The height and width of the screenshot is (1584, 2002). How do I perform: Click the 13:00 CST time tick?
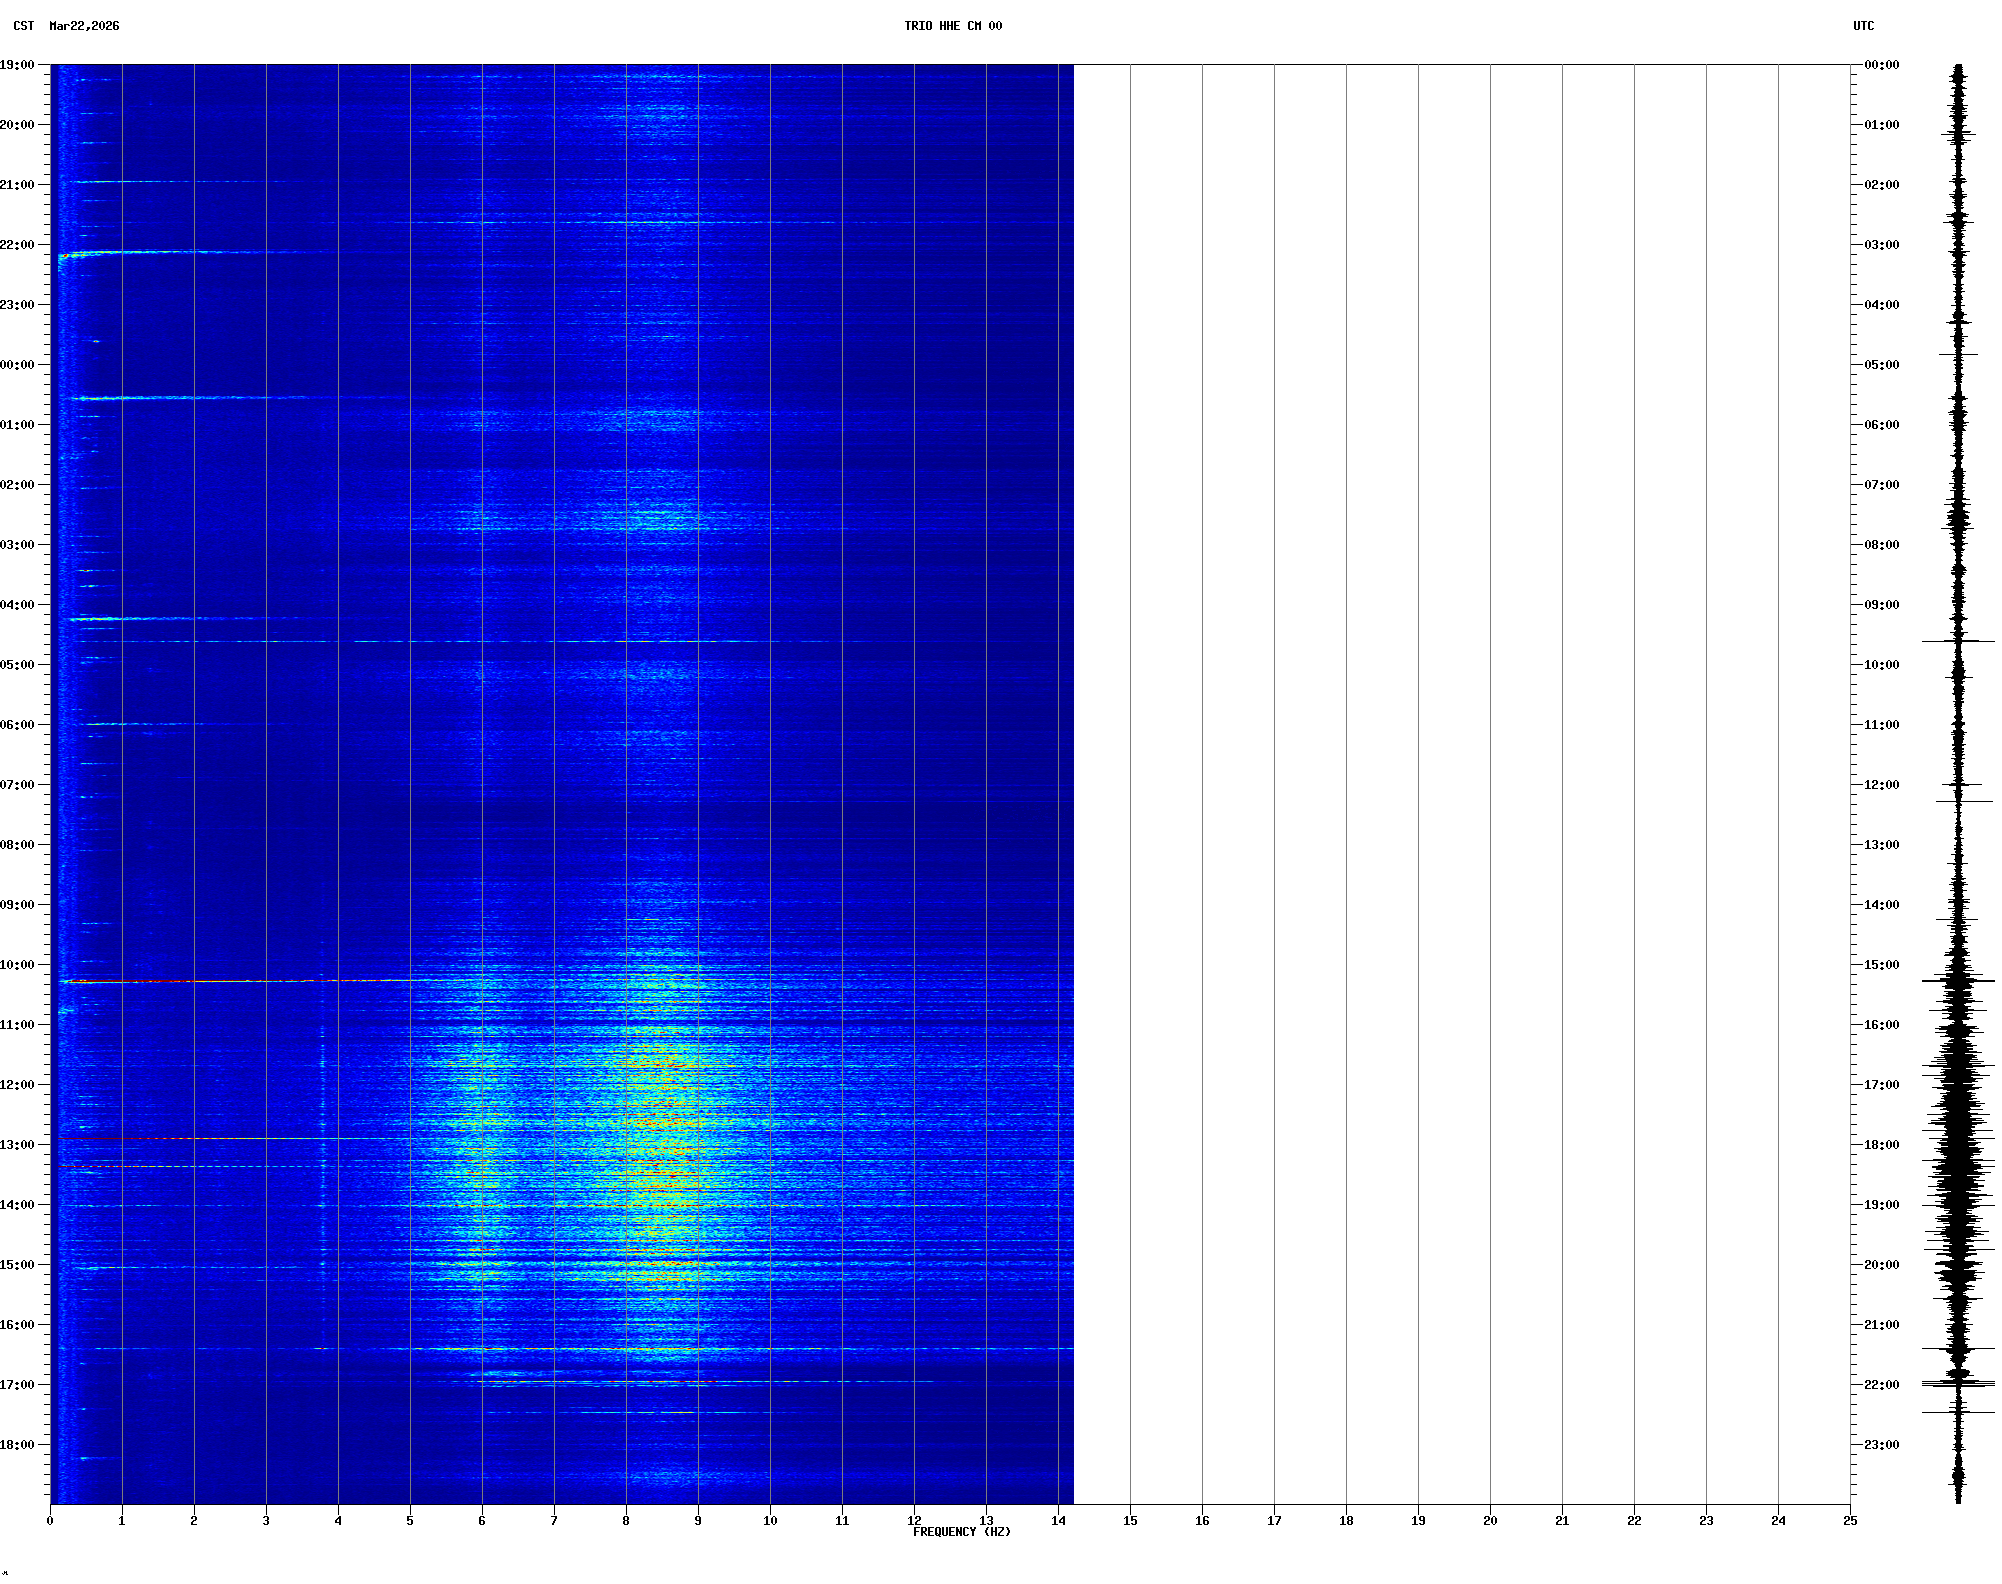tap(18, 1145)
